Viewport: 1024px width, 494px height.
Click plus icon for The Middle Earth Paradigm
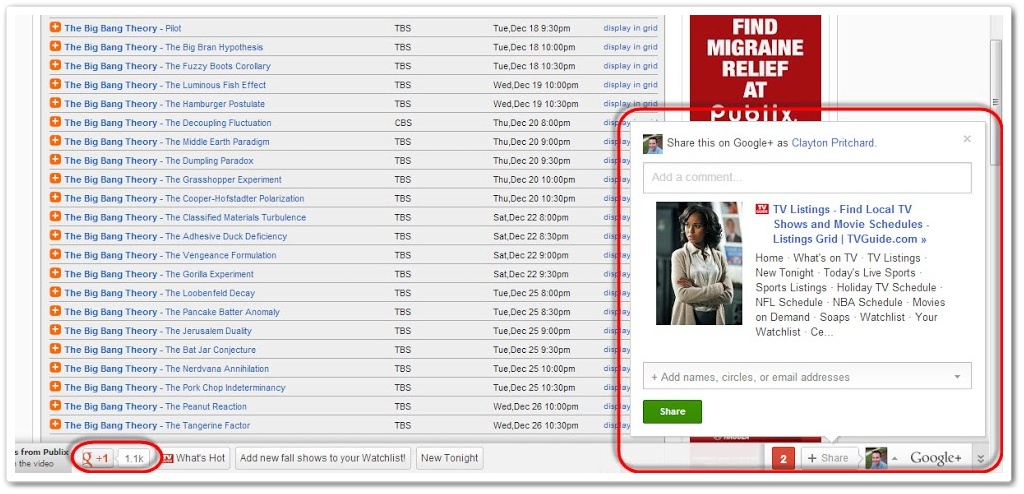pos(56,141)
